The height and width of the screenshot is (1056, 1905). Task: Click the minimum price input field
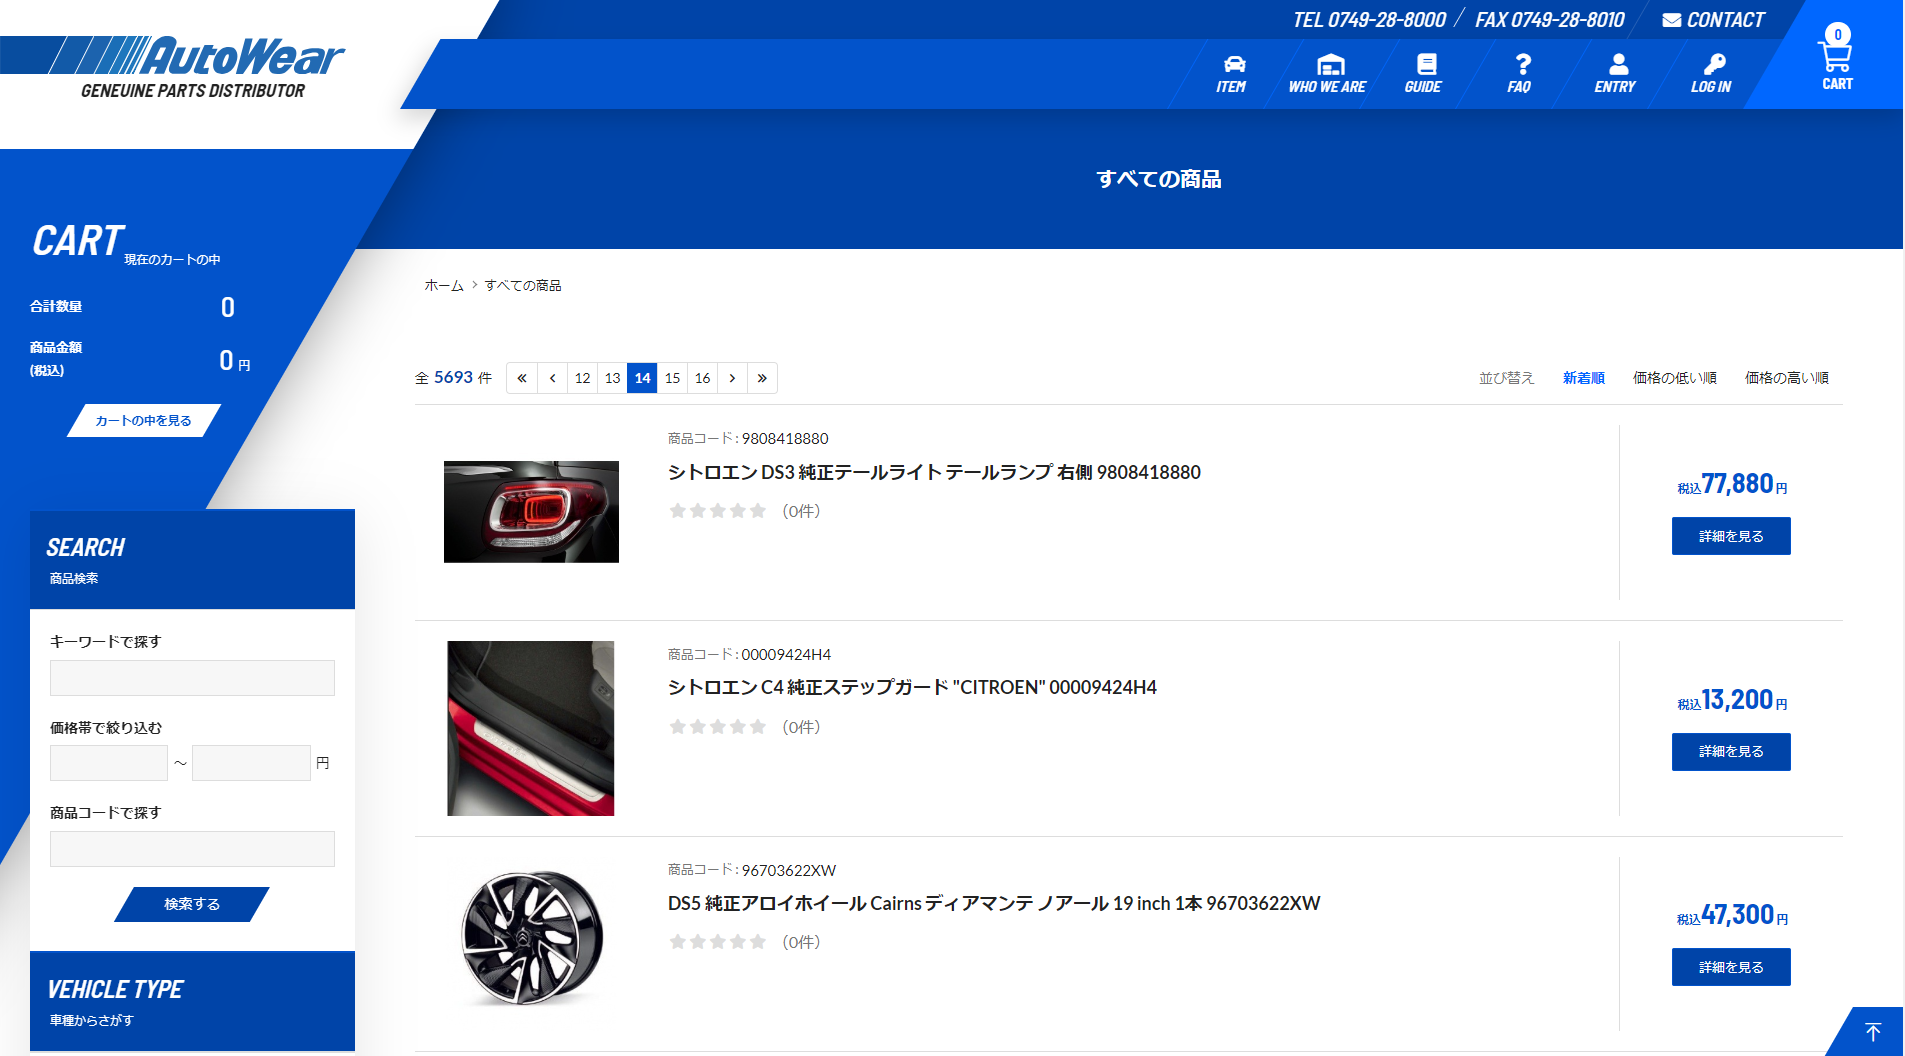[x=109, y=763]
